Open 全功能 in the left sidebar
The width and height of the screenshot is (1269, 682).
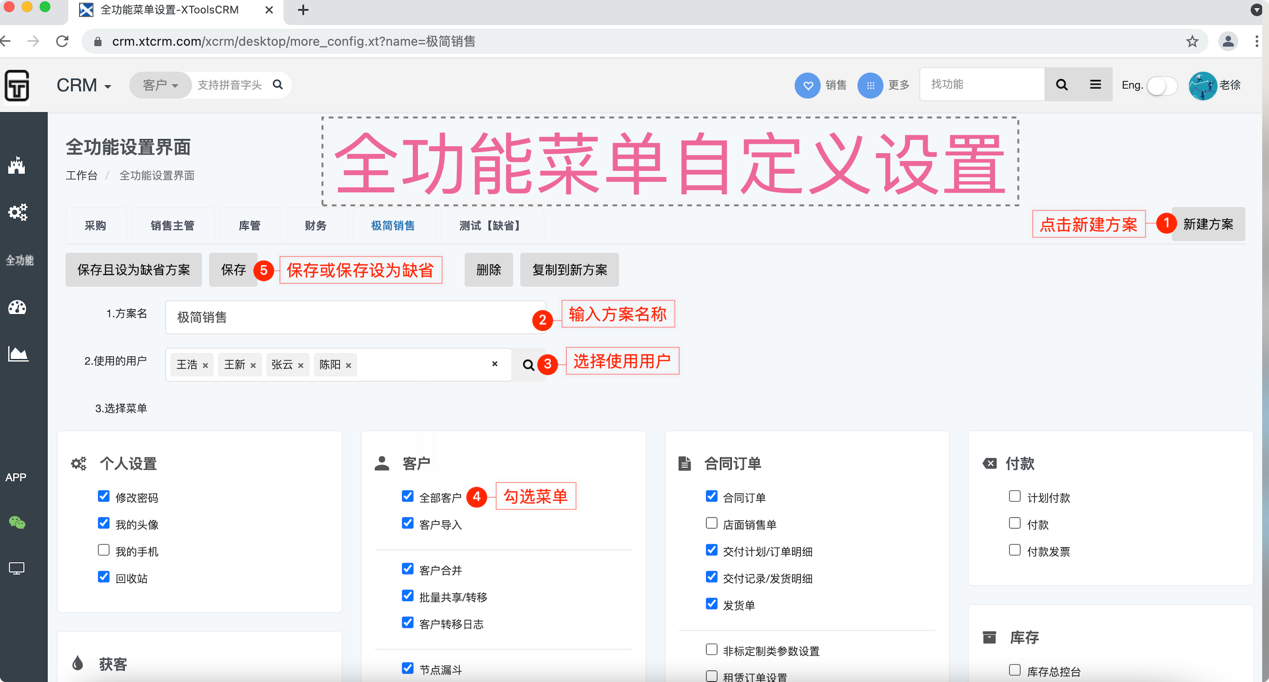20,260
